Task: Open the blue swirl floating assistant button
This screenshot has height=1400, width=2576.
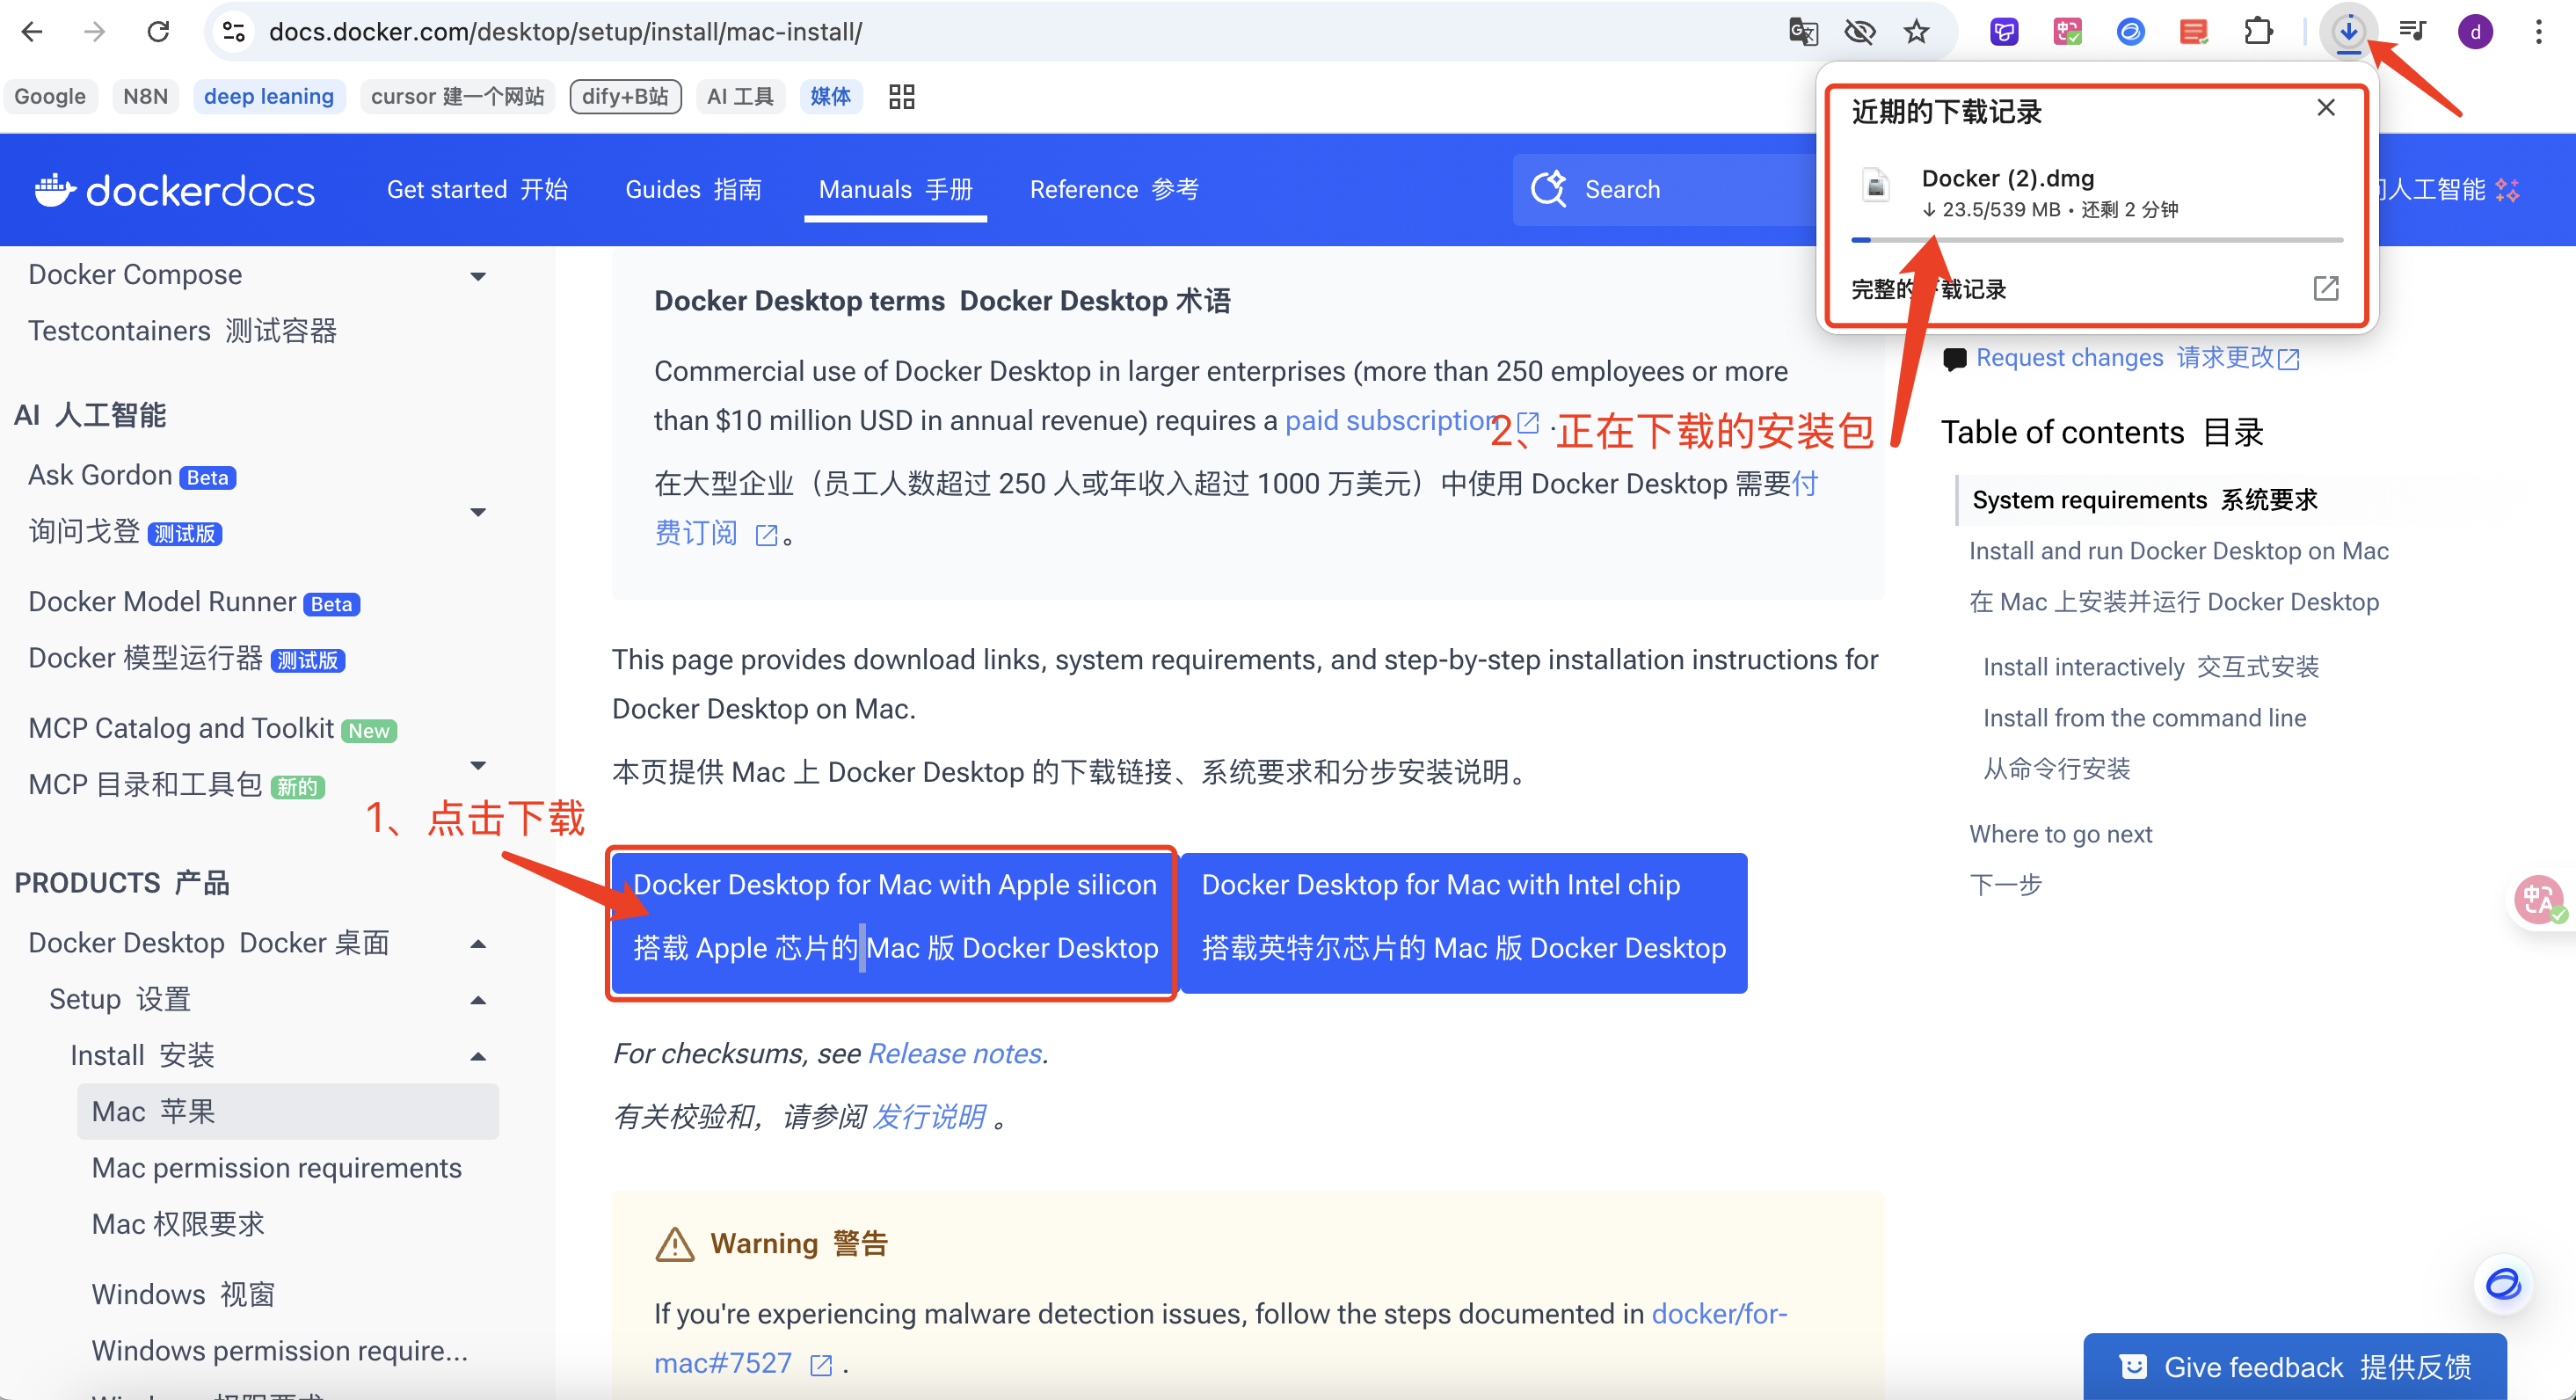Action: point(2503,1283)
